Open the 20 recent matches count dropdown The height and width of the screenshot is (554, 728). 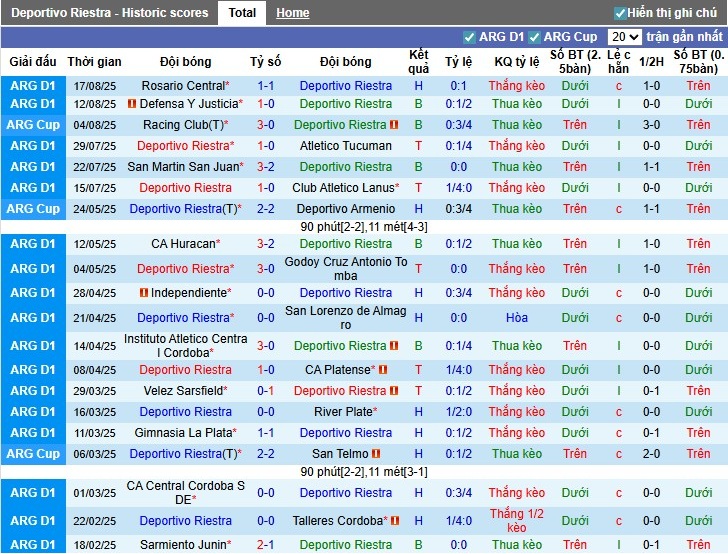click(627, 37)
